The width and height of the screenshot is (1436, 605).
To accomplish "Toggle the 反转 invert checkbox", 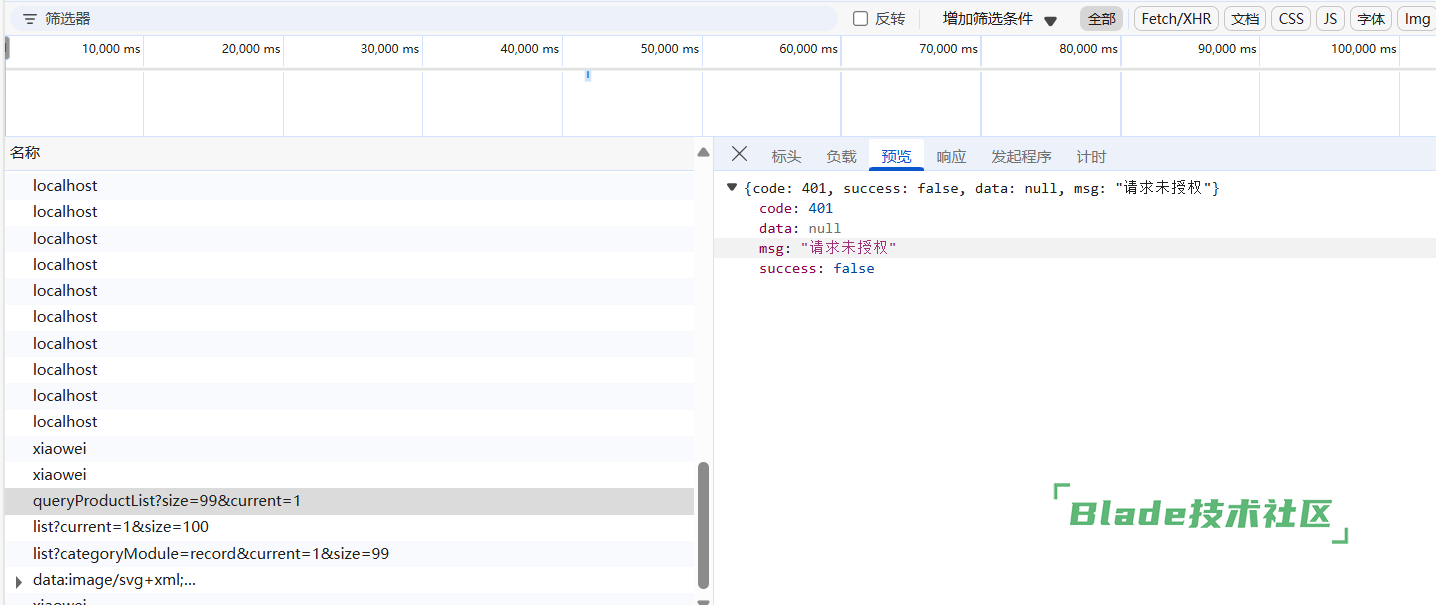I will tap(860, 19).
